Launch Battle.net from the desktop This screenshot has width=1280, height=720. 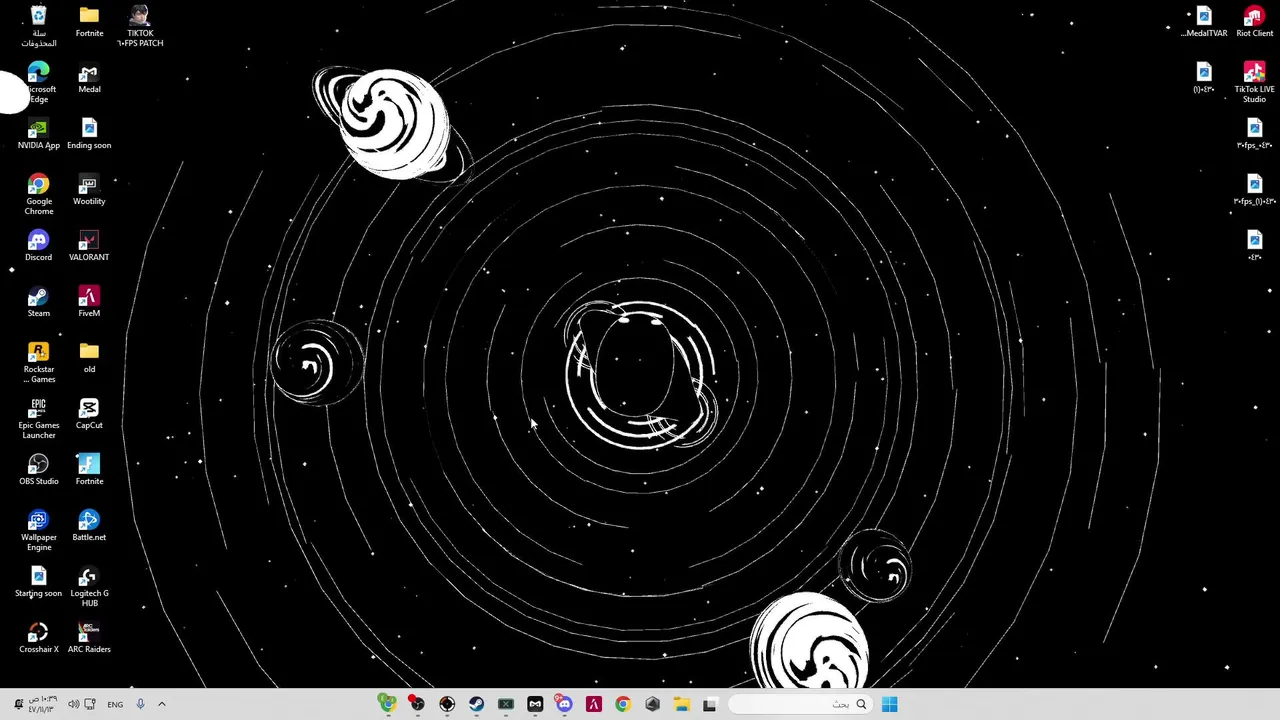point(89,526)
